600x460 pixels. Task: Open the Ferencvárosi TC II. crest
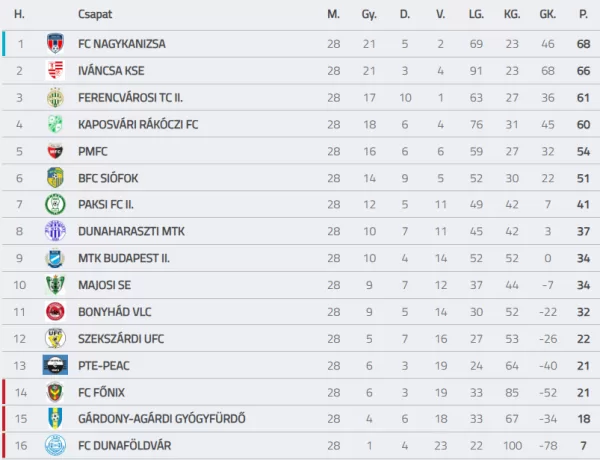tap(55, 98)
